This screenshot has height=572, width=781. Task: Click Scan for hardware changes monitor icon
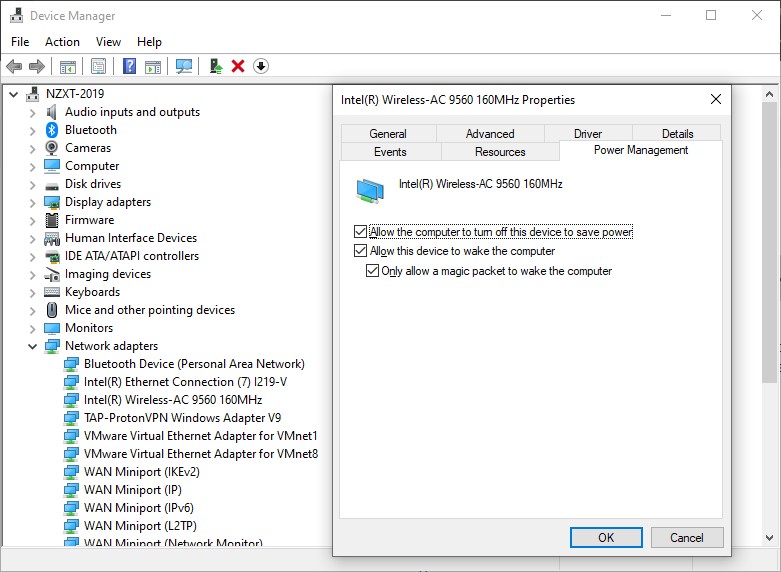click(184, 66)
